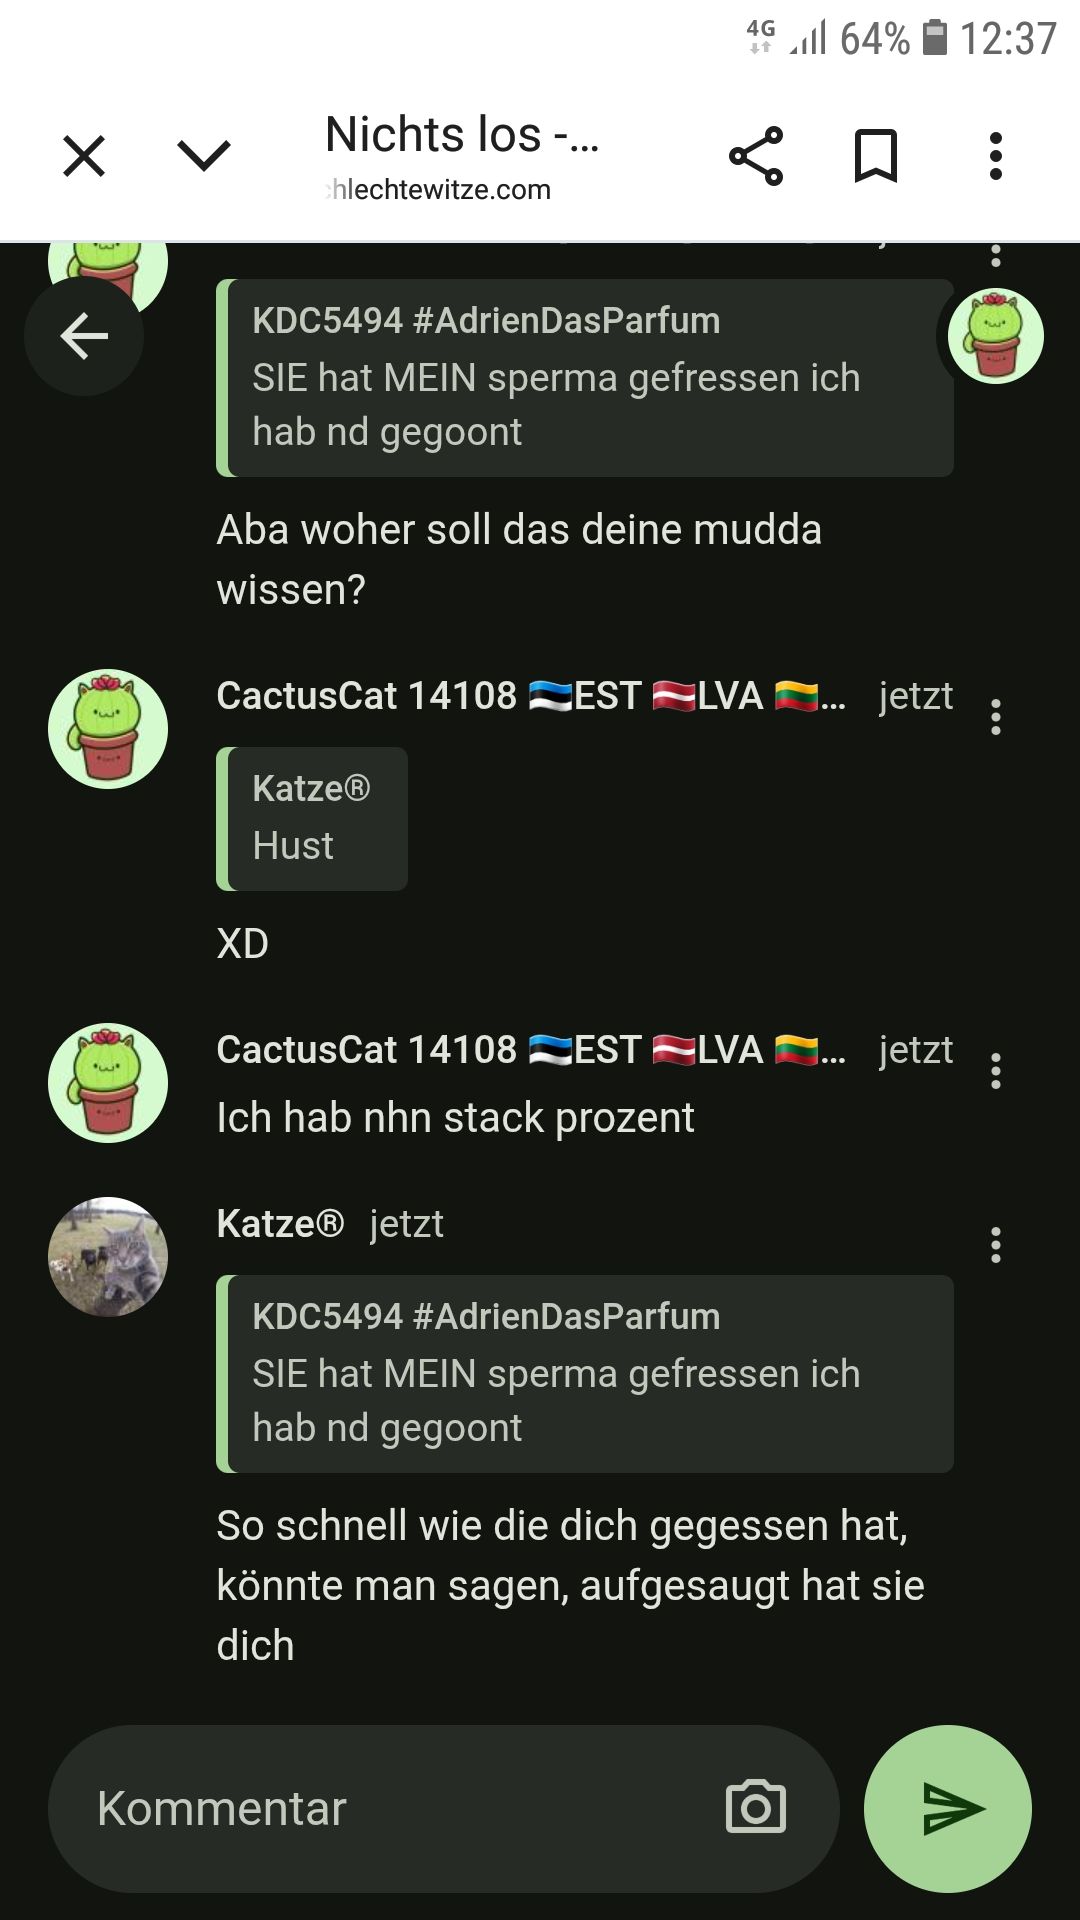The image size is (1080, 1920).
Task: Close the browser tab with X icon
Action: click(84, 156)
